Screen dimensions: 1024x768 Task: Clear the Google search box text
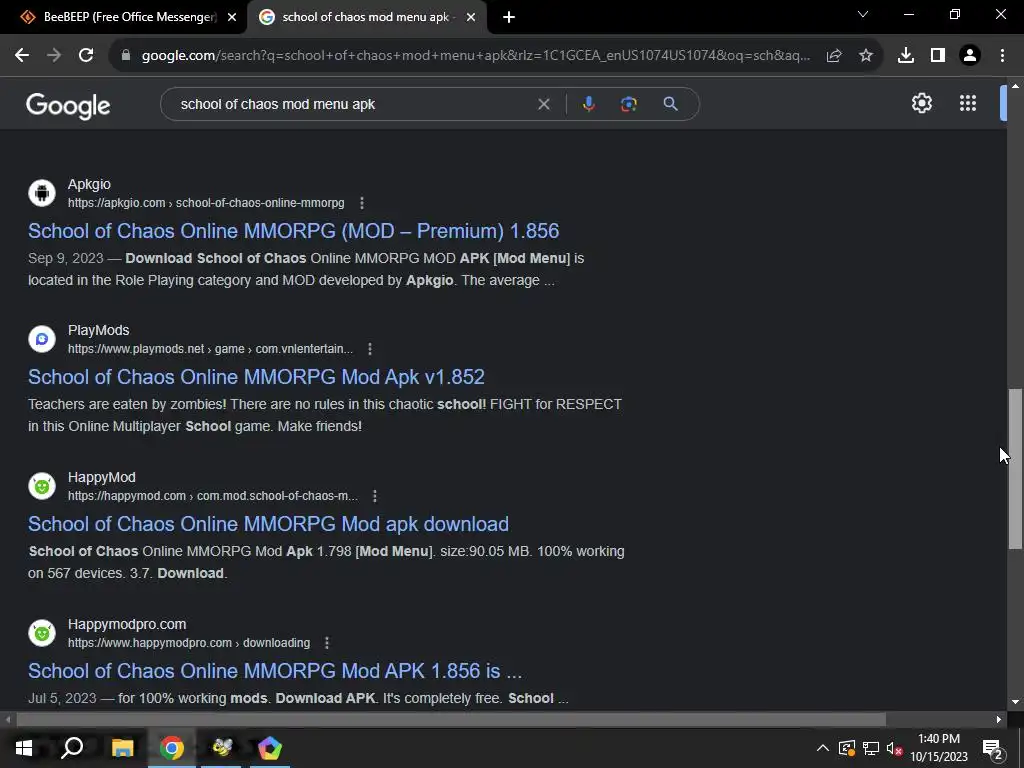543,104
